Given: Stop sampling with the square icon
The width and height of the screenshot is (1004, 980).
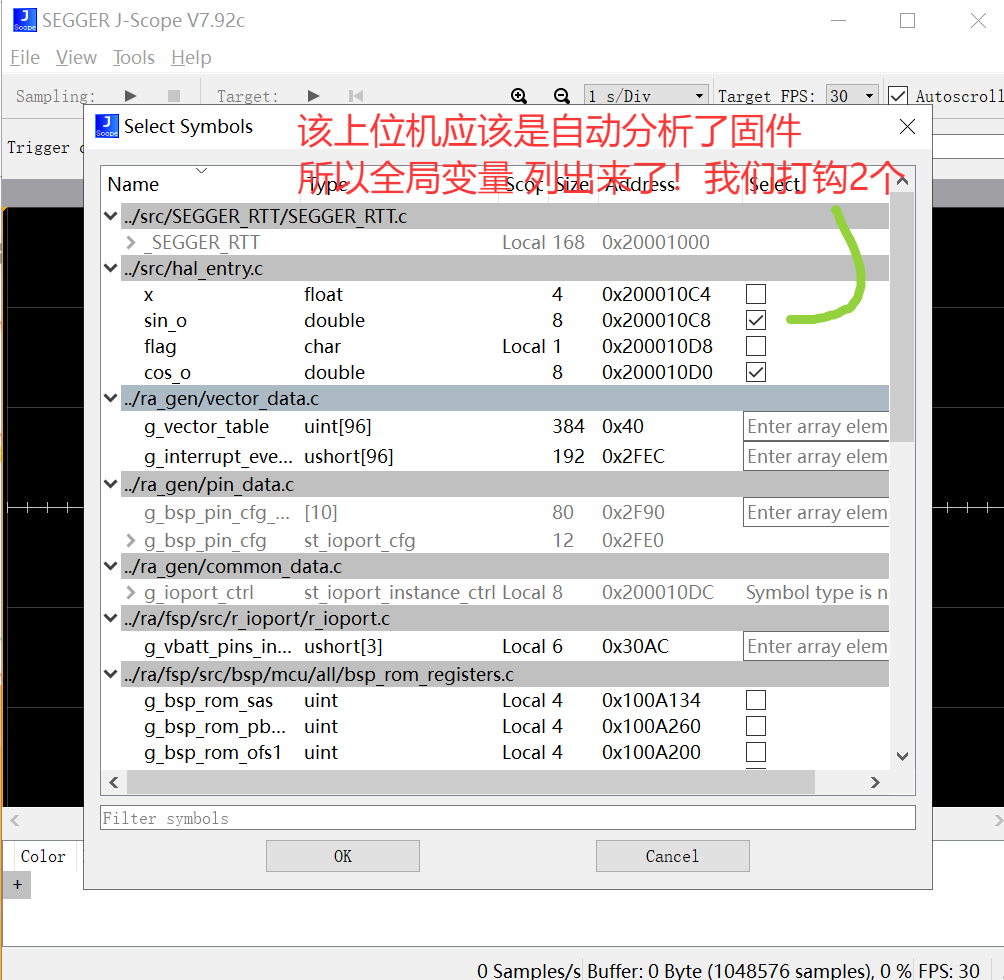Looking at the screenshot, I should pos(174,96).
